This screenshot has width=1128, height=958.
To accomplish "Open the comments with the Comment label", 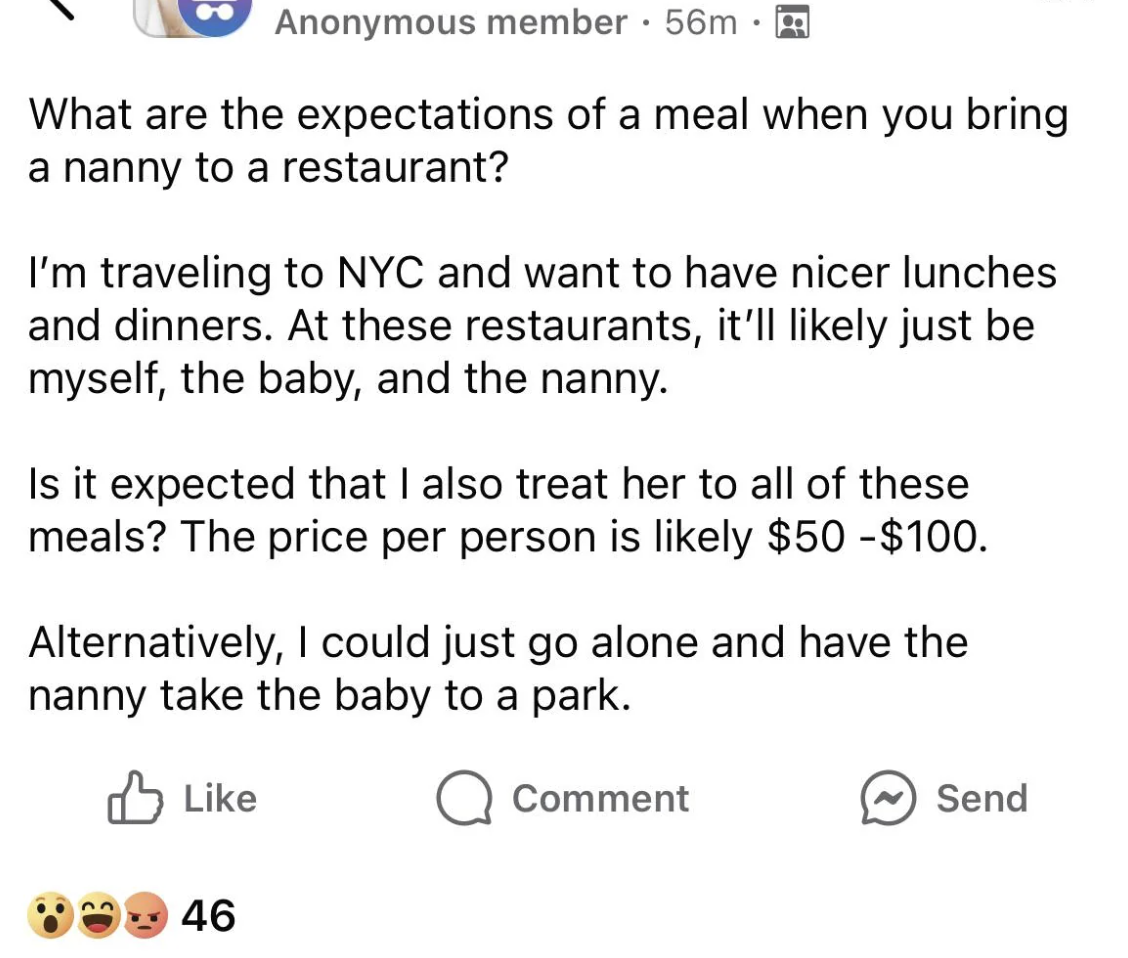I will point(598,798).
